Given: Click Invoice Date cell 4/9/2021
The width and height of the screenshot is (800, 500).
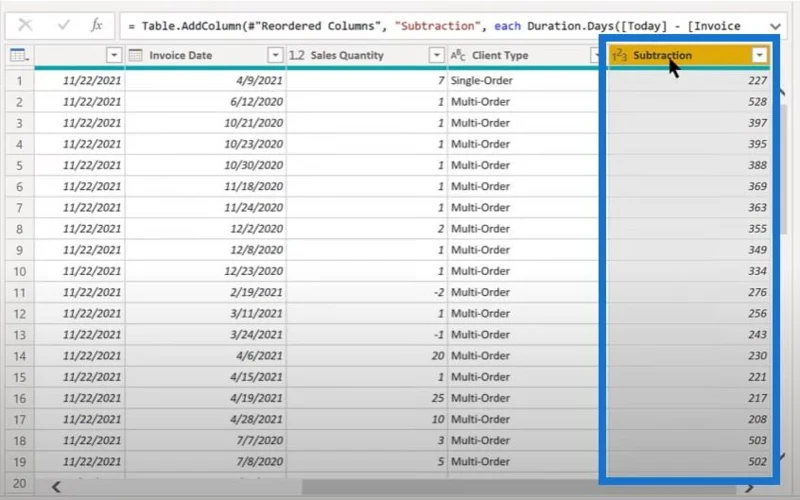Looking at the screenshot, I should tap(206, 81).
